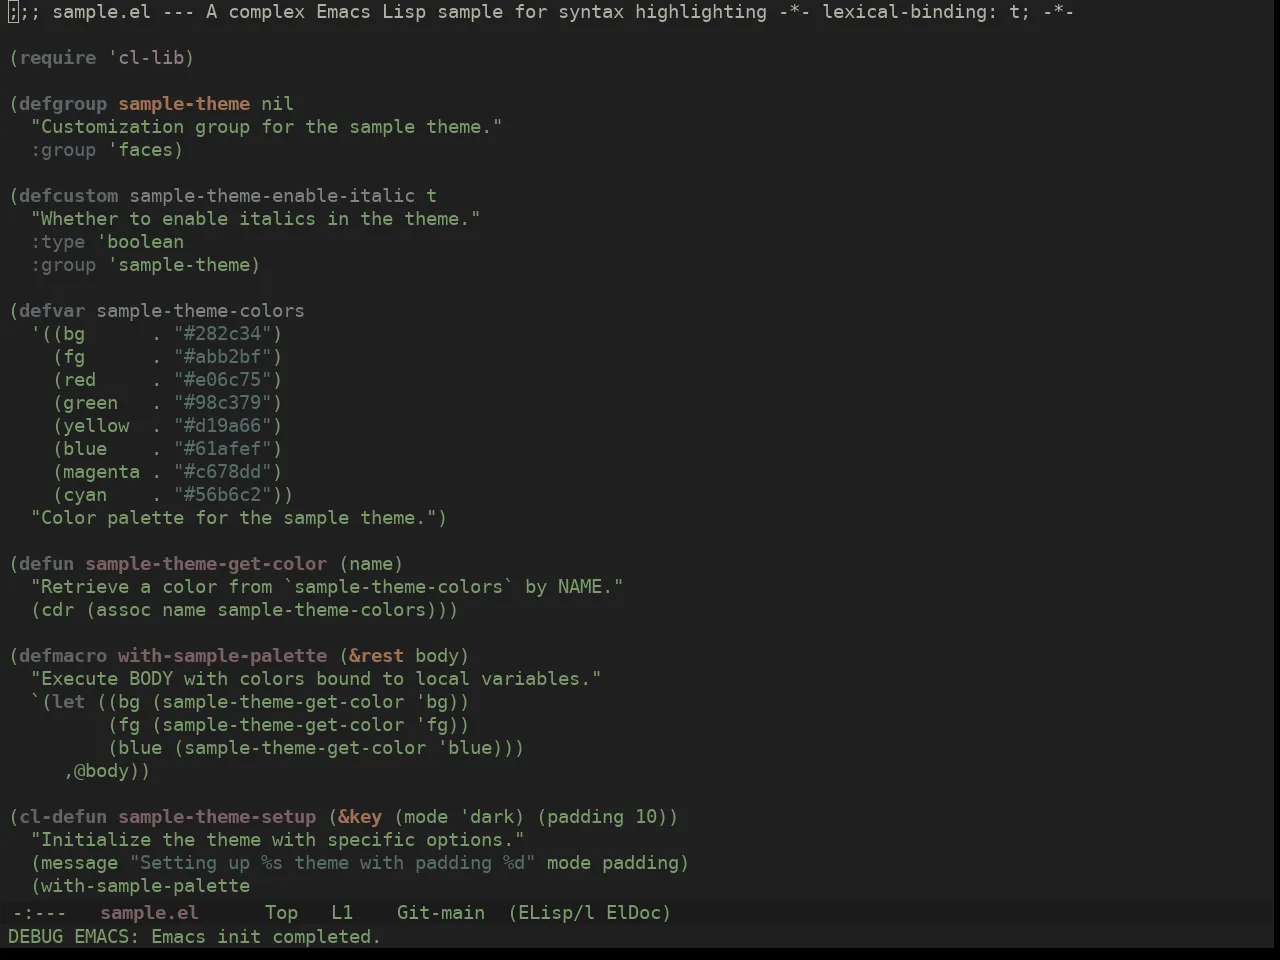Image resolution: width=1280 pixels, height=960 pixels.
Task: Click the ,@body splice expression
Action: tap(101, 770)
